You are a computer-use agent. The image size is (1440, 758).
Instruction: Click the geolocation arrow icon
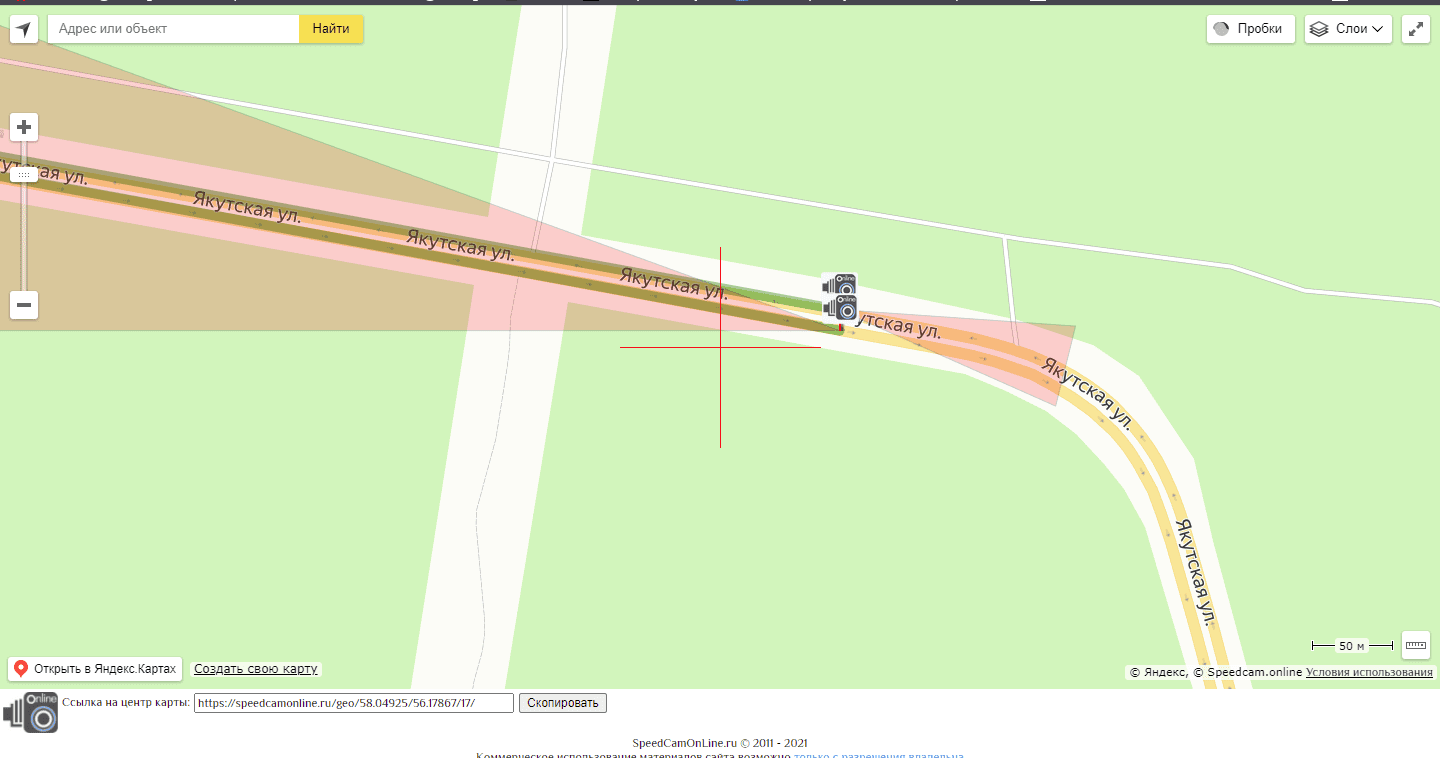point(24,29)
